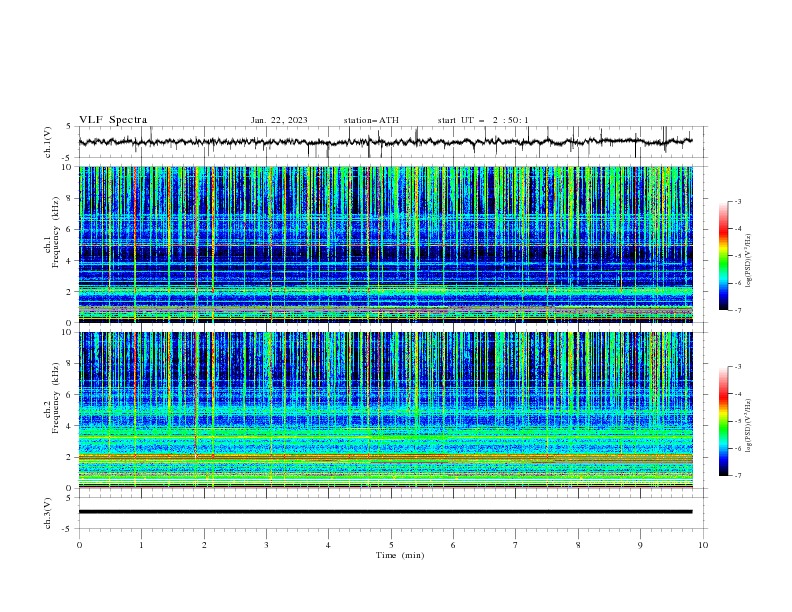The width and height of the screenshot is (792, 612).
Task: Click time-axis tick label "7"
Action: click(x=516, y=545)
